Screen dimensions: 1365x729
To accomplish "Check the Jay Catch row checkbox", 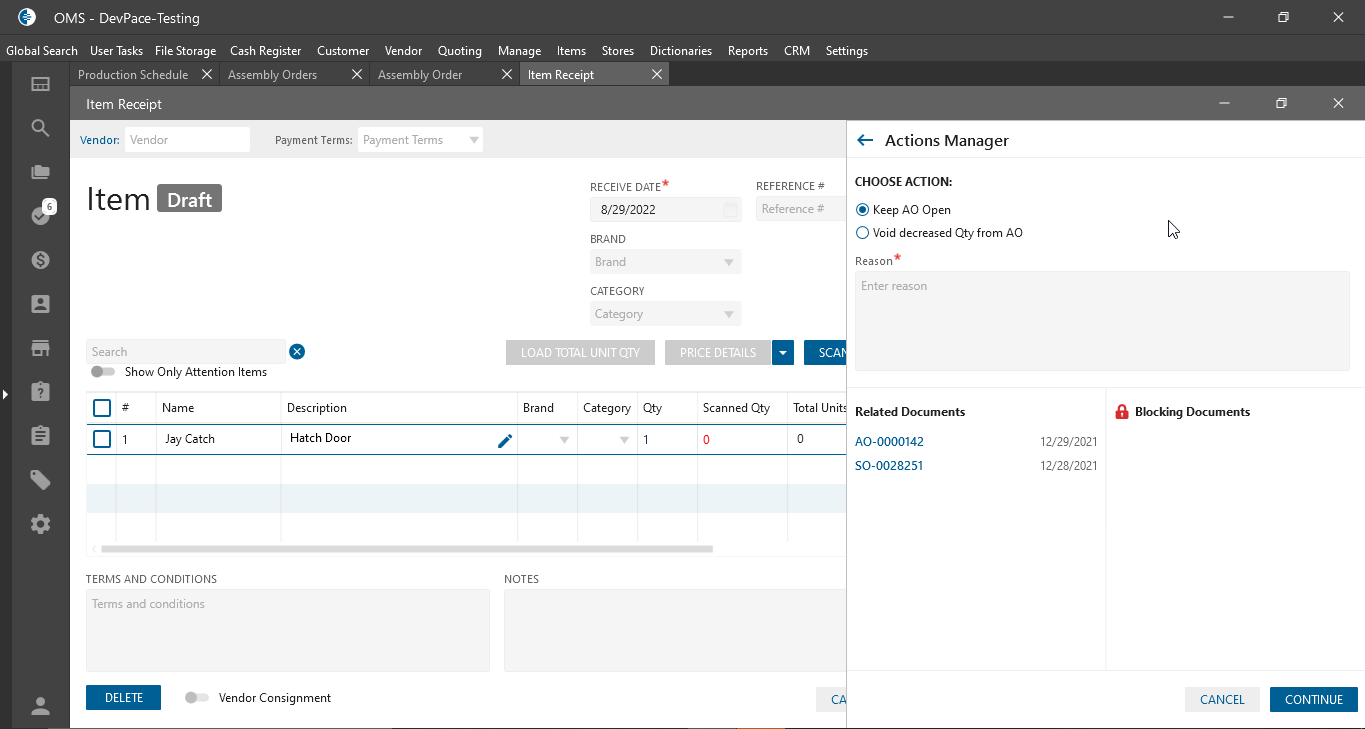I will [x=102, y=439].
